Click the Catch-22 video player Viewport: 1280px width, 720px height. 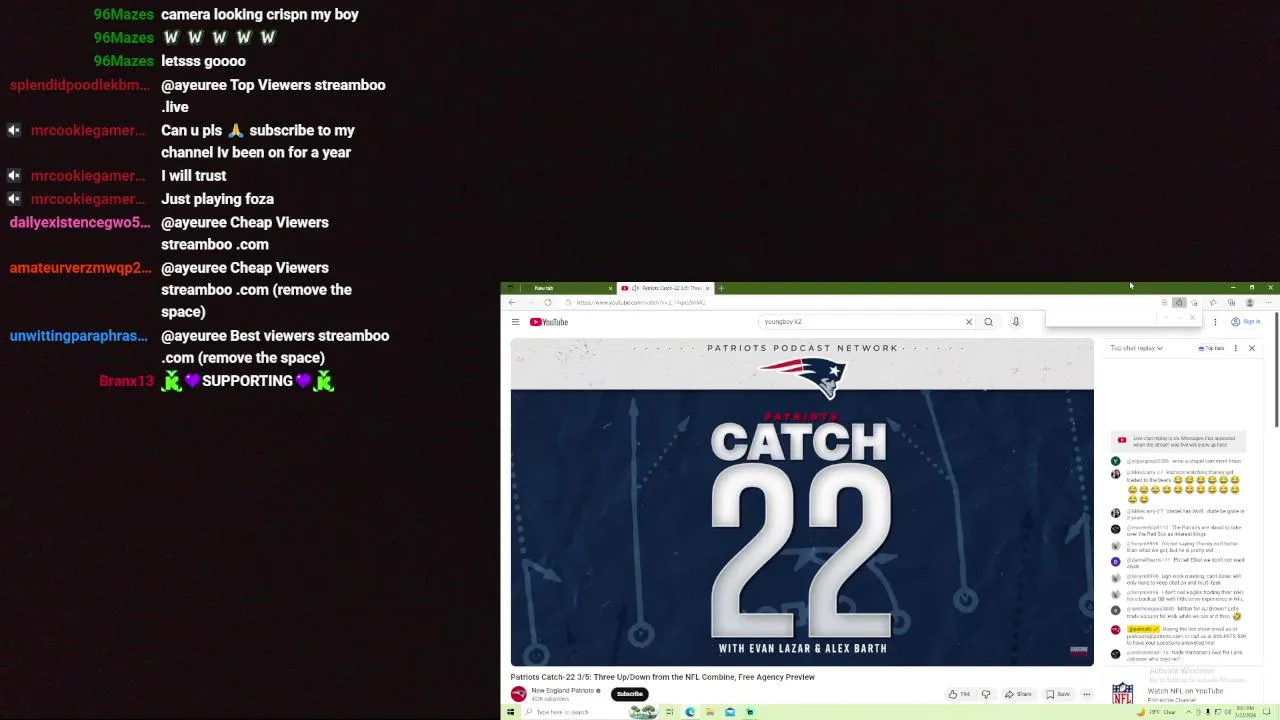(802, 502)
